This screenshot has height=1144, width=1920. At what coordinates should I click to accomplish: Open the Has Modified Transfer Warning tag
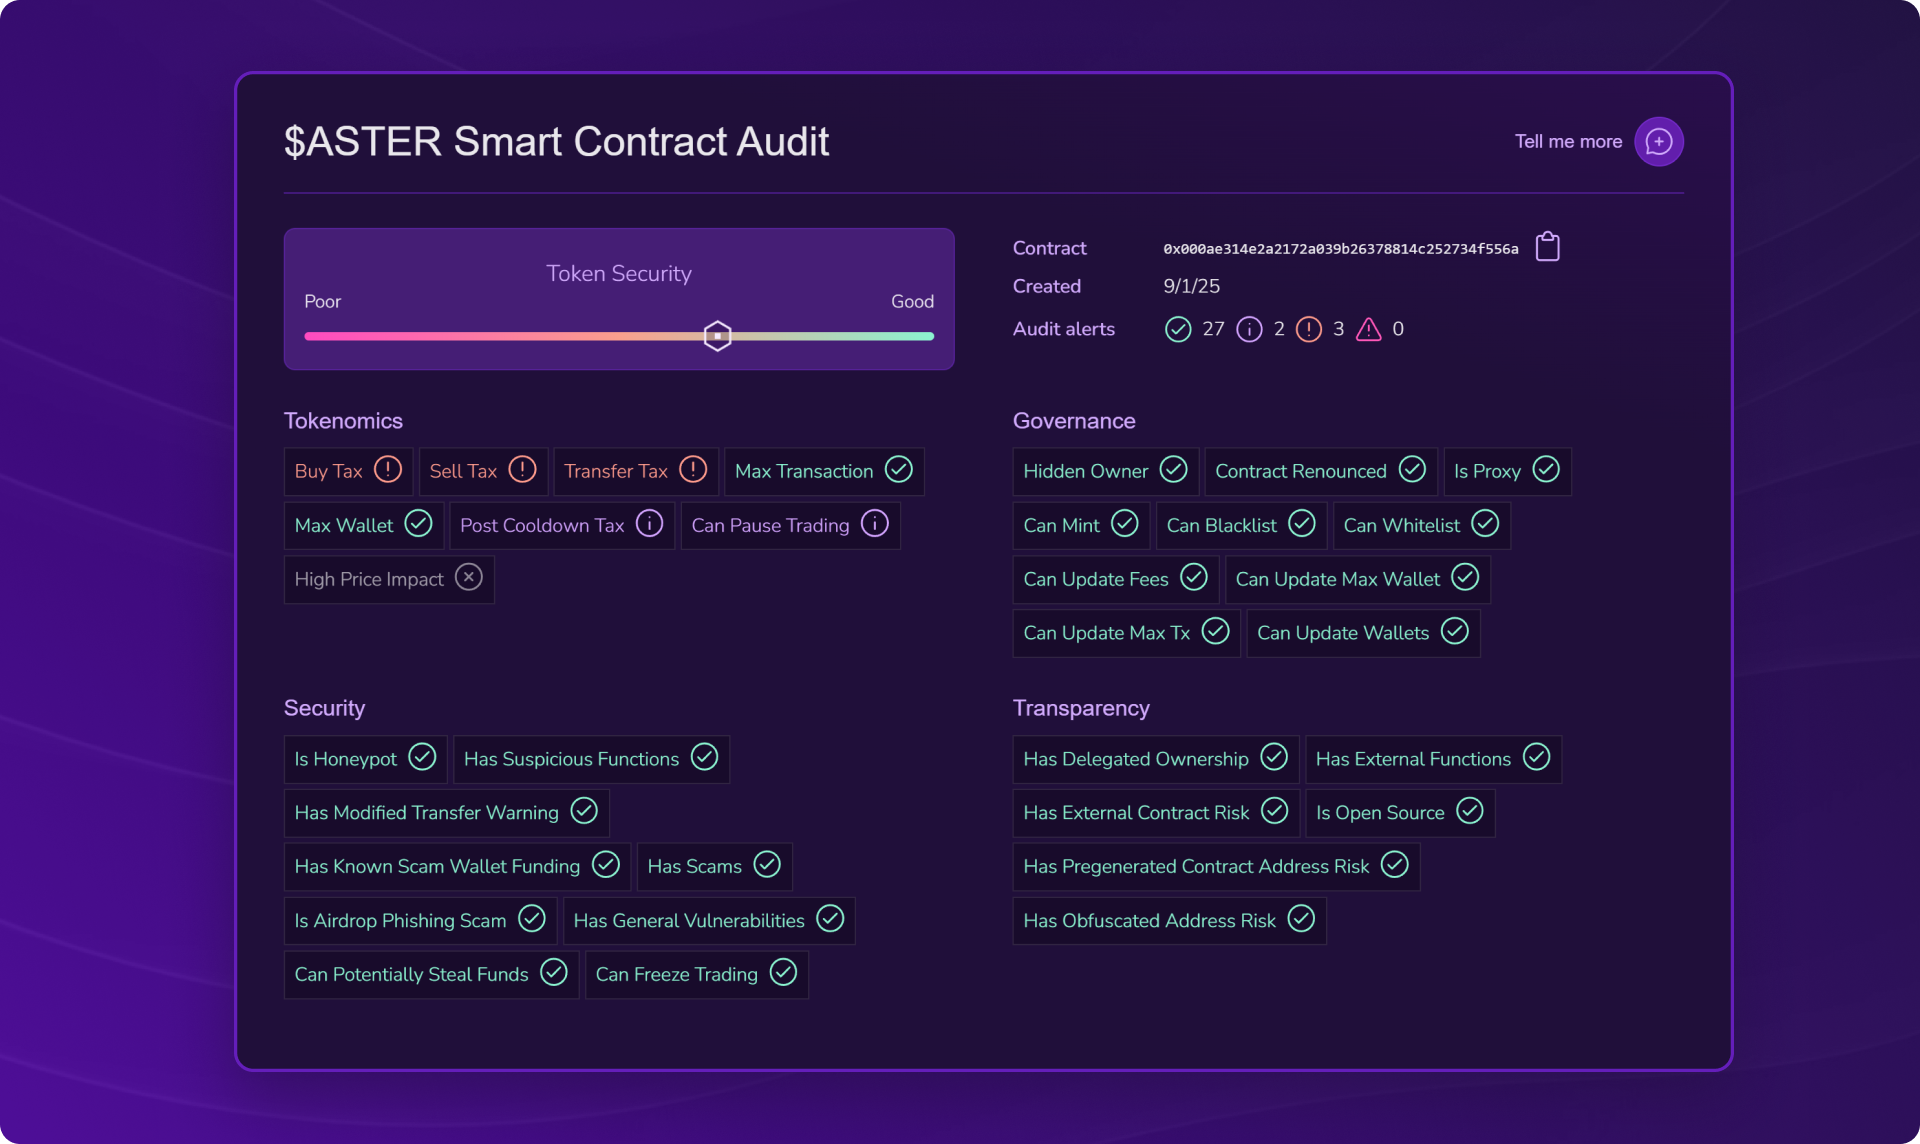[446, 813]
